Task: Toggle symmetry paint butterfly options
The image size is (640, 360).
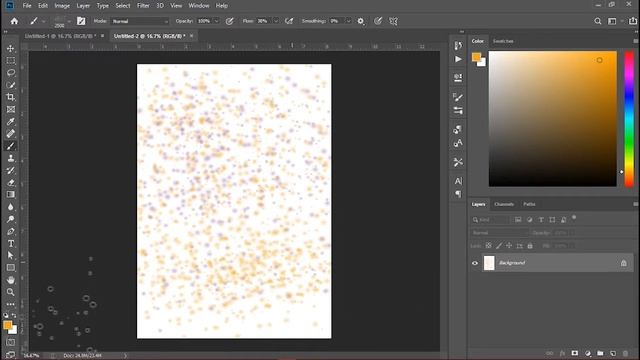Action: tap(393, 21)
